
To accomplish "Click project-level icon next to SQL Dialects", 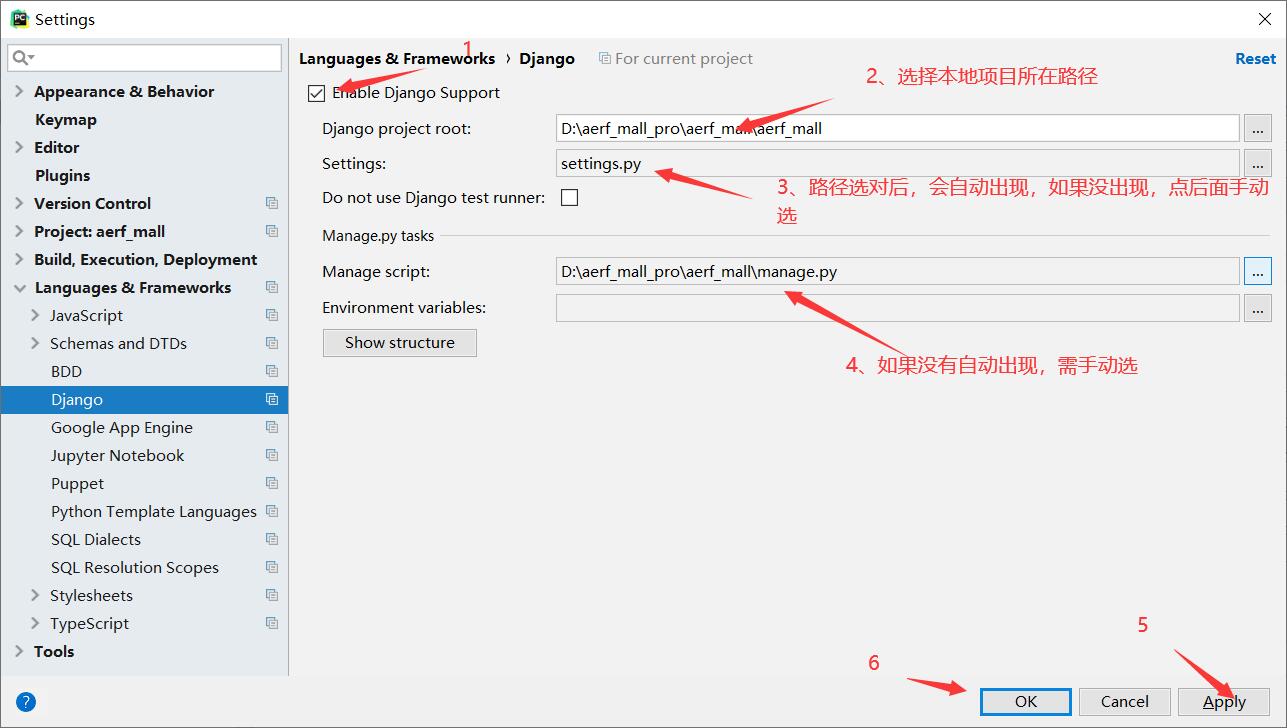I will [x=271, y=539].
